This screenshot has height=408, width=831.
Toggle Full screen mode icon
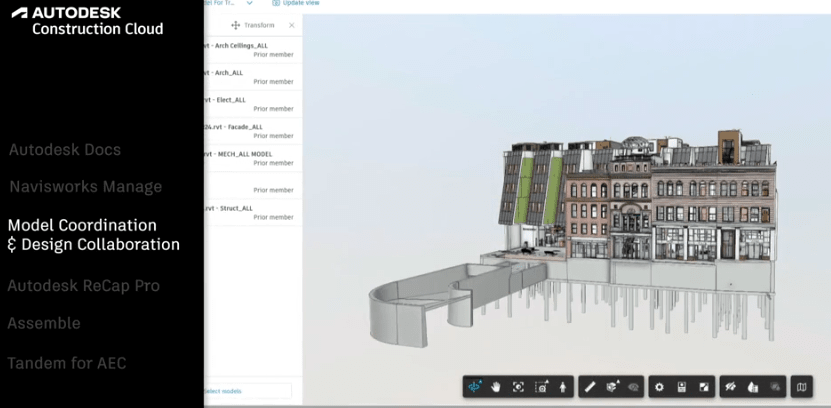pyautogui.click(x=704, y=387)
